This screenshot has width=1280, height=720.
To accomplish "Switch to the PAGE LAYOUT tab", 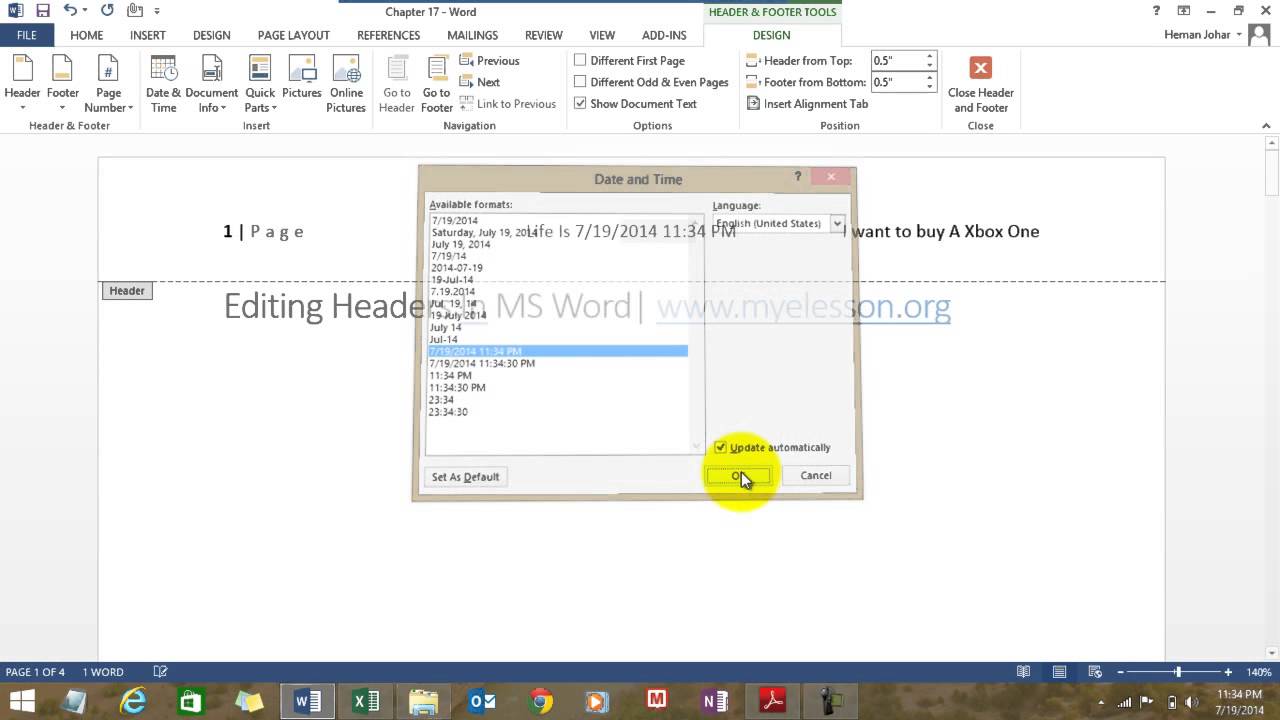I will pos(294,35).
